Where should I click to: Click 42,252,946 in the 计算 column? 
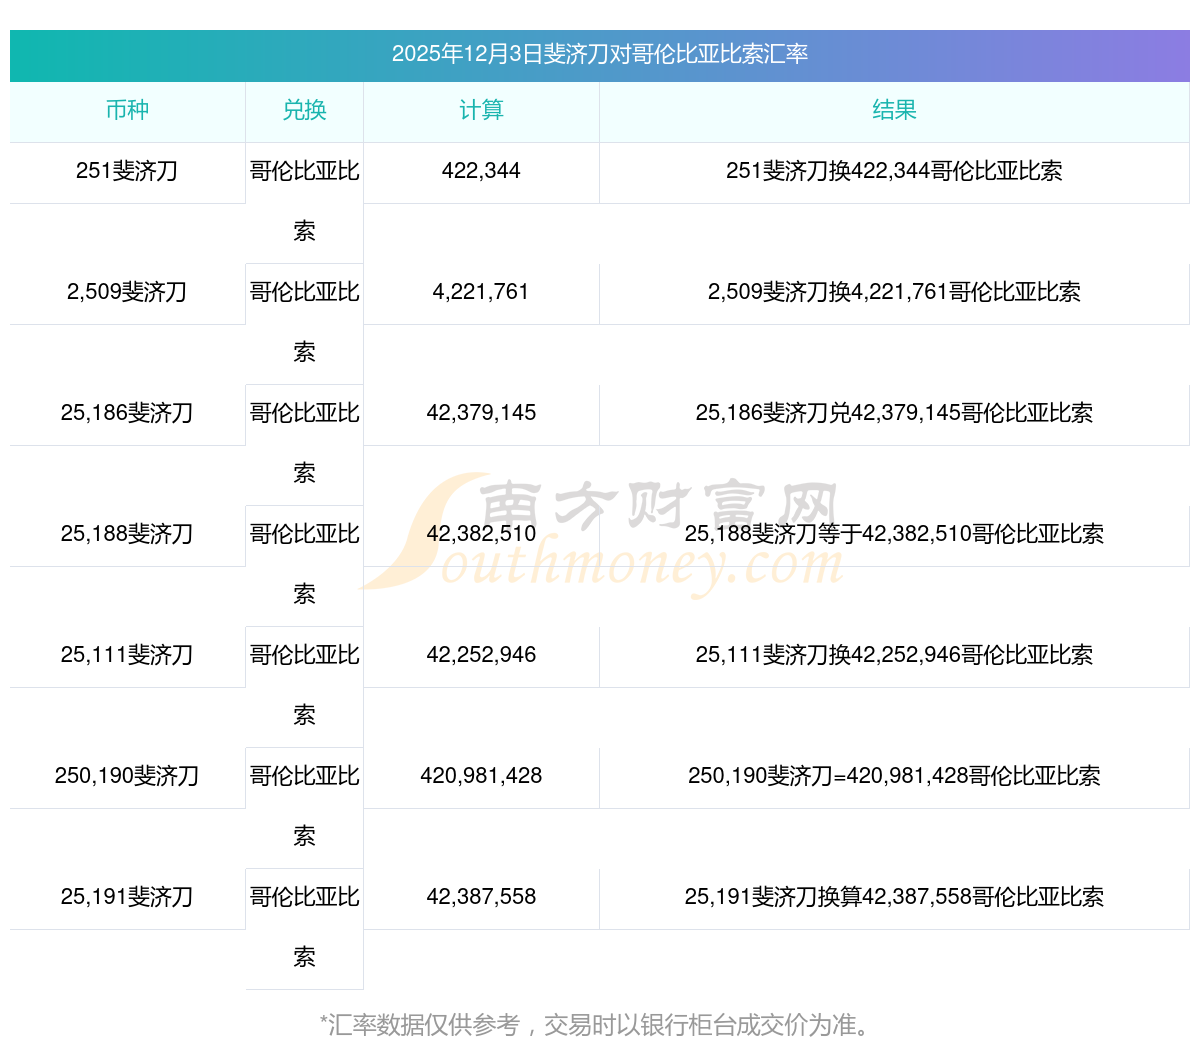point(481,655)
